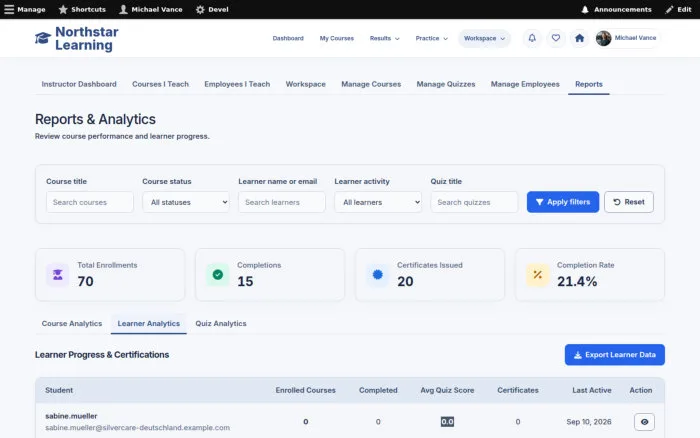Open Manage Employees tab
Viewport: 700px width, 438px height.
pos(525,84)
